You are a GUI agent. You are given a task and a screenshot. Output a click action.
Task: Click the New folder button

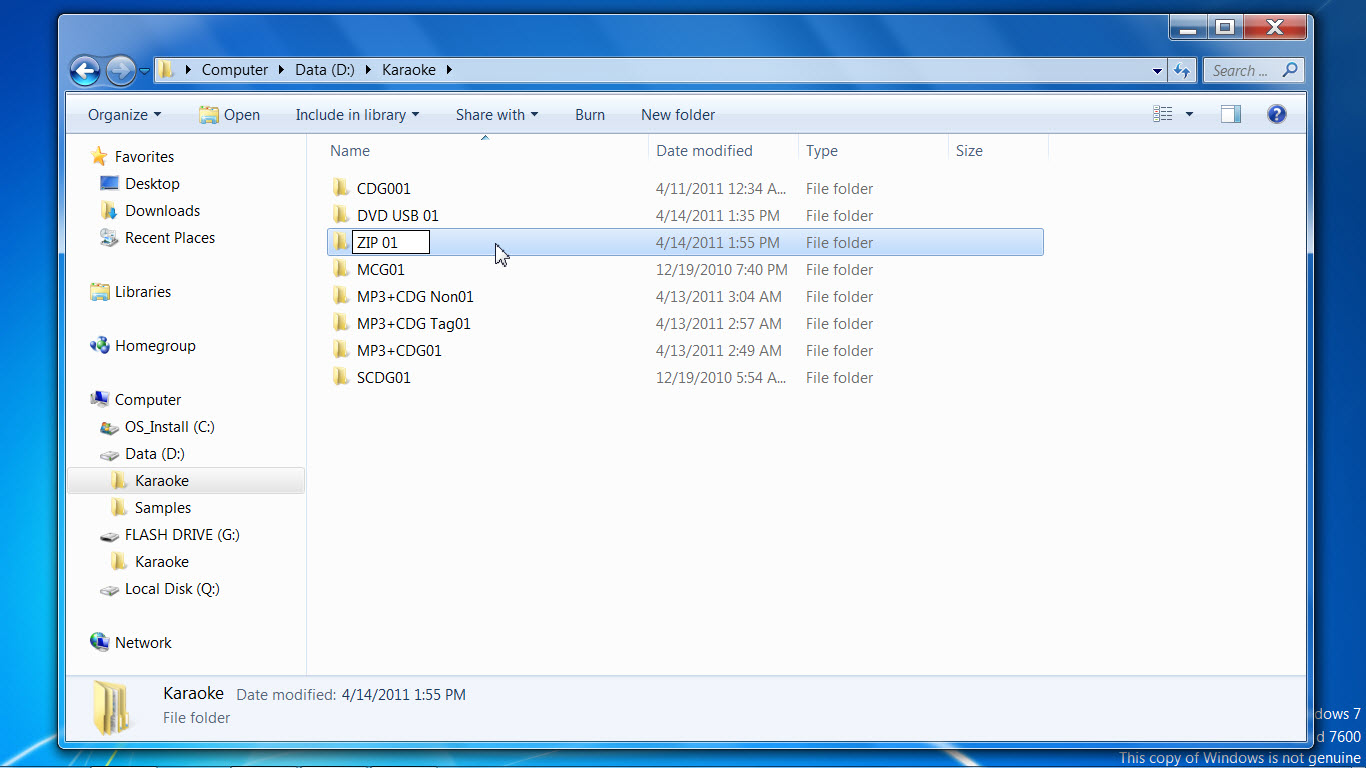[678, 114]
